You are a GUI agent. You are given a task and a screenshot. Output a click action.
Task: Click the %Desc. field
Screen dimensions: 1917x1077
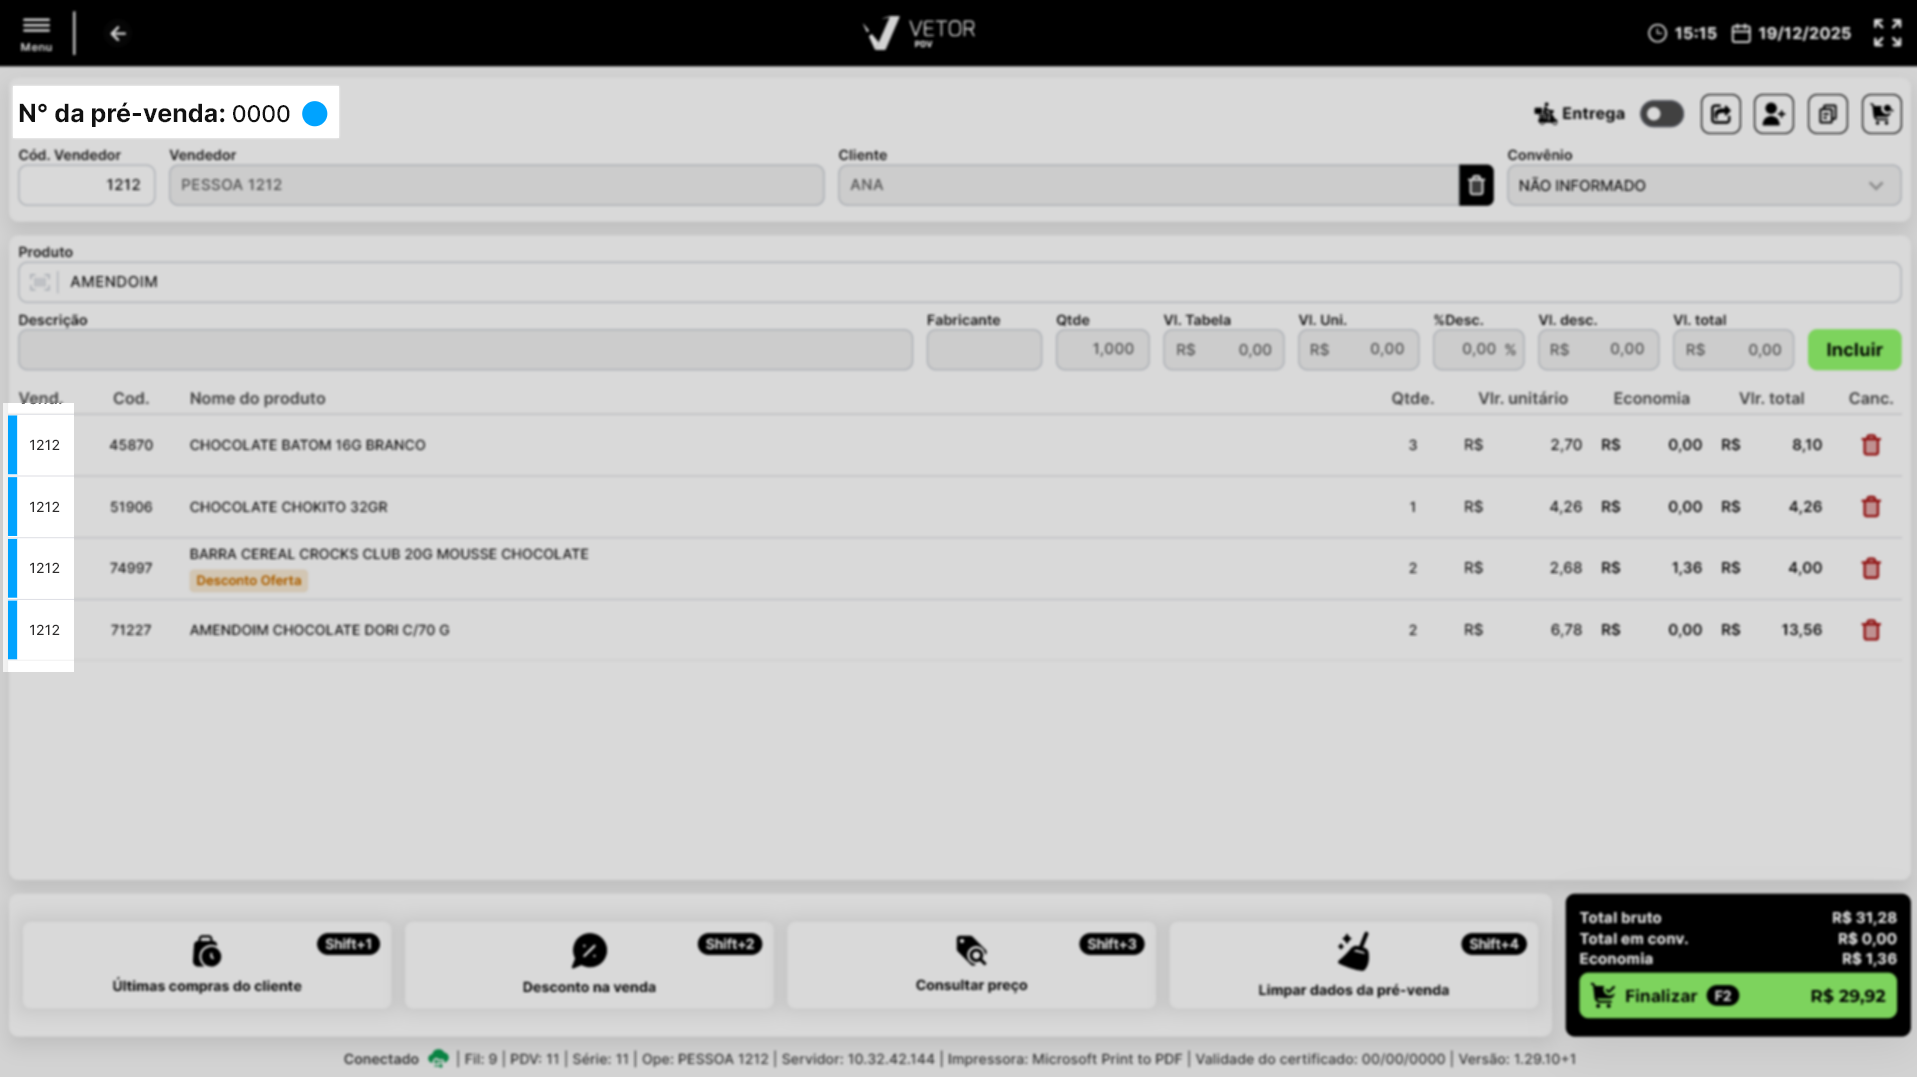pyautogui.click(x=1478, y=350)
